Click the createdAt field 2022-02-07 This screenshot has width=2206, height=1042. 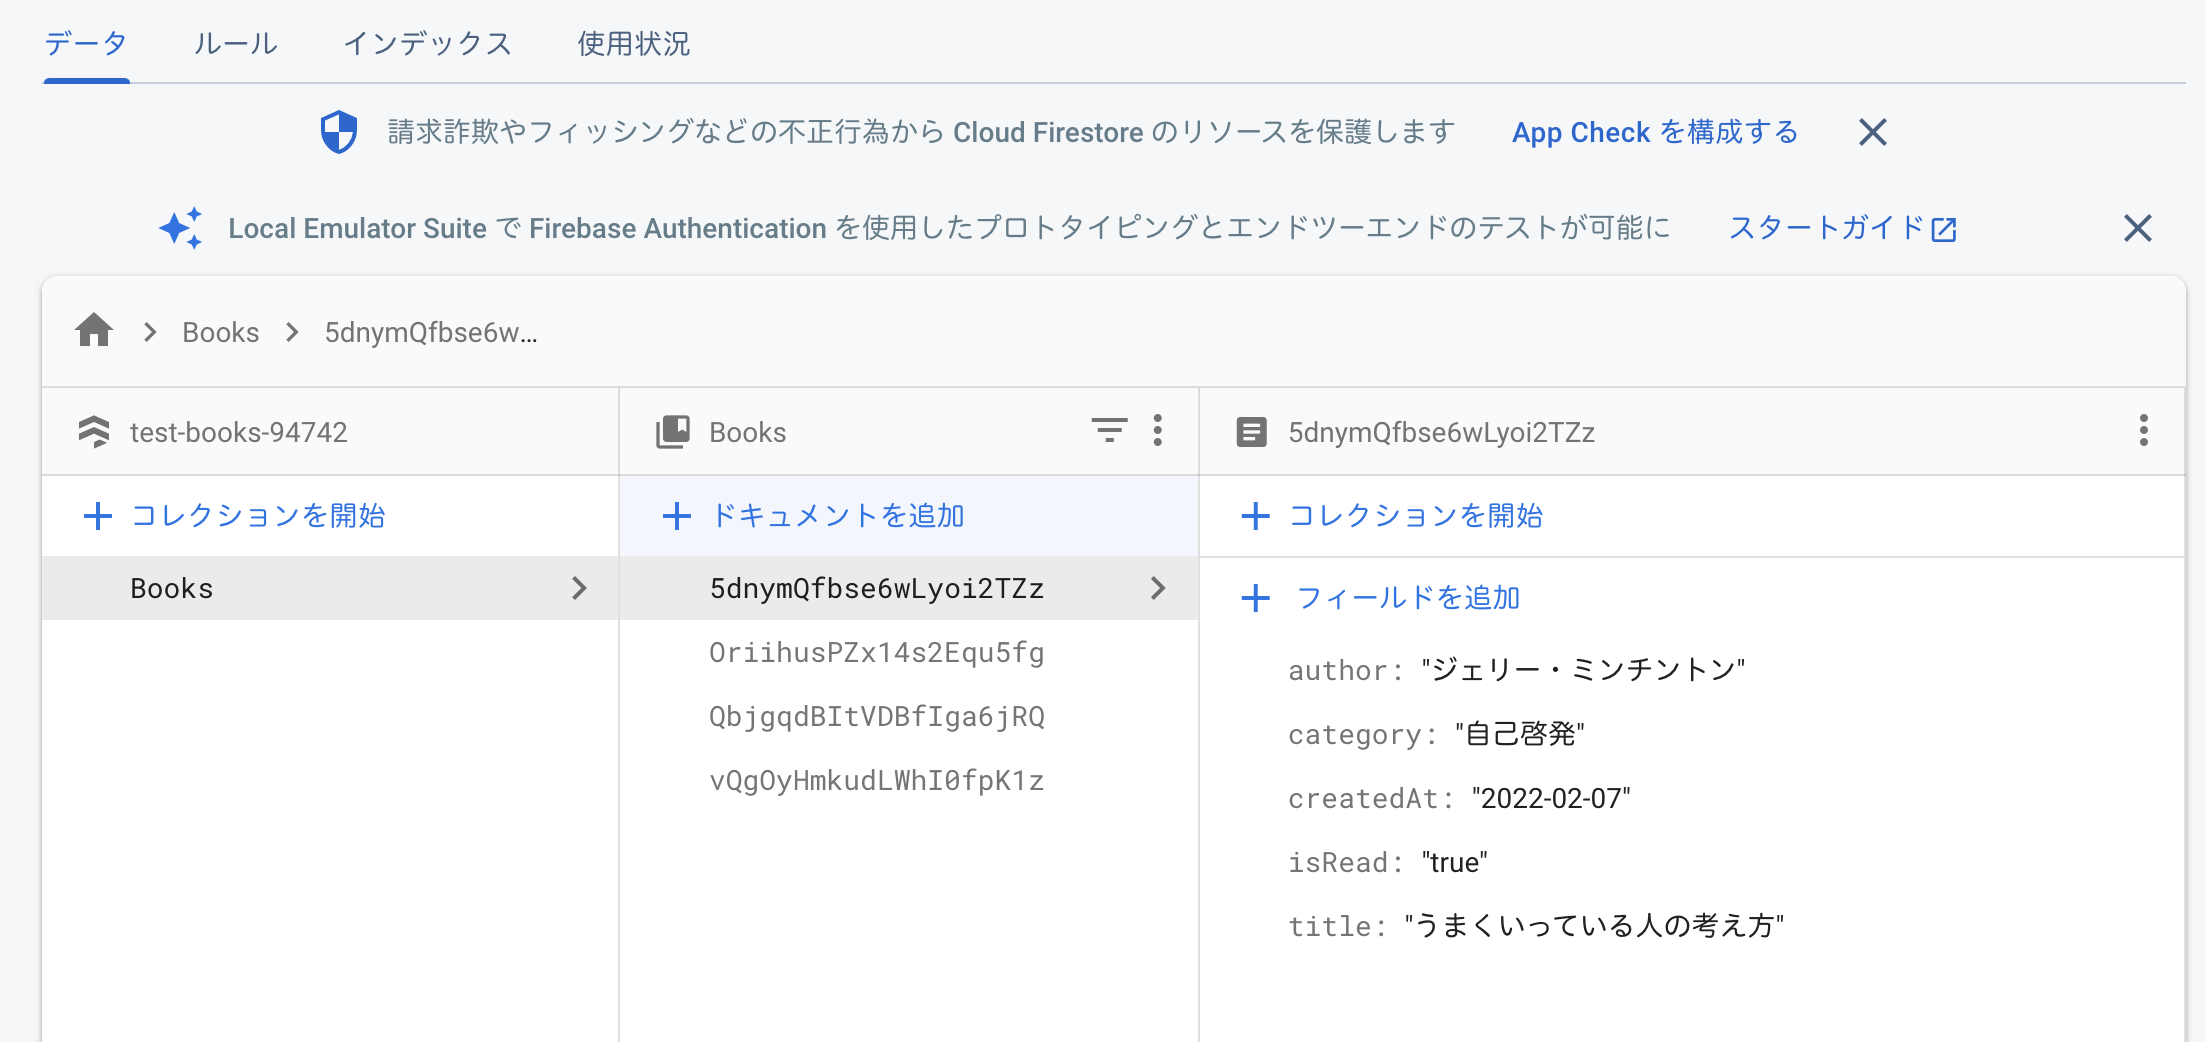(x=1551, y=798)
